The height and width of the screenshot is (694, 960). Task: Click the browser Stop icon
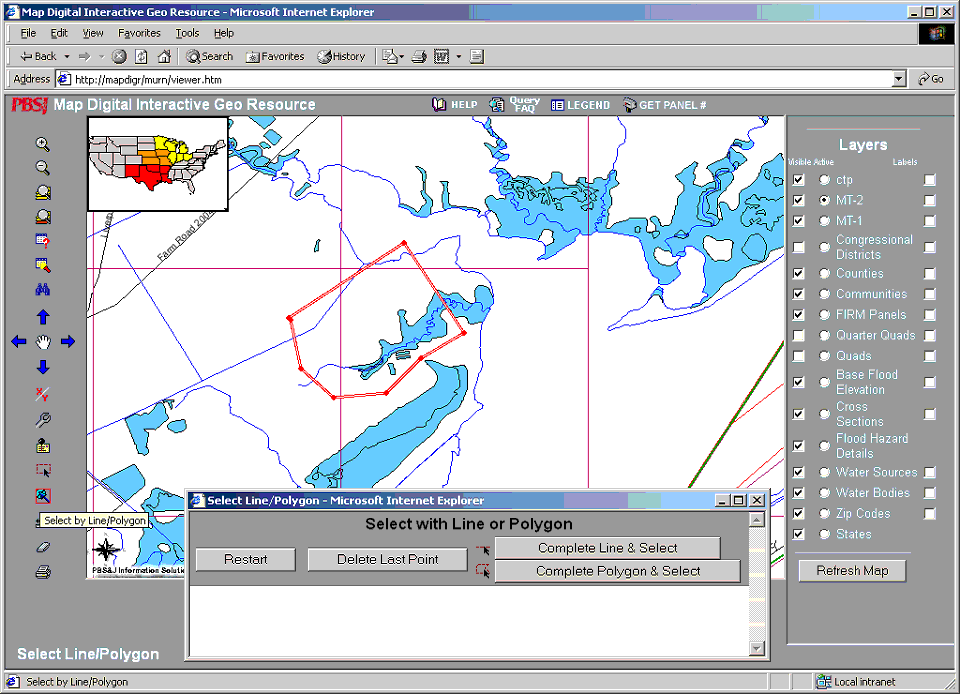119,56
